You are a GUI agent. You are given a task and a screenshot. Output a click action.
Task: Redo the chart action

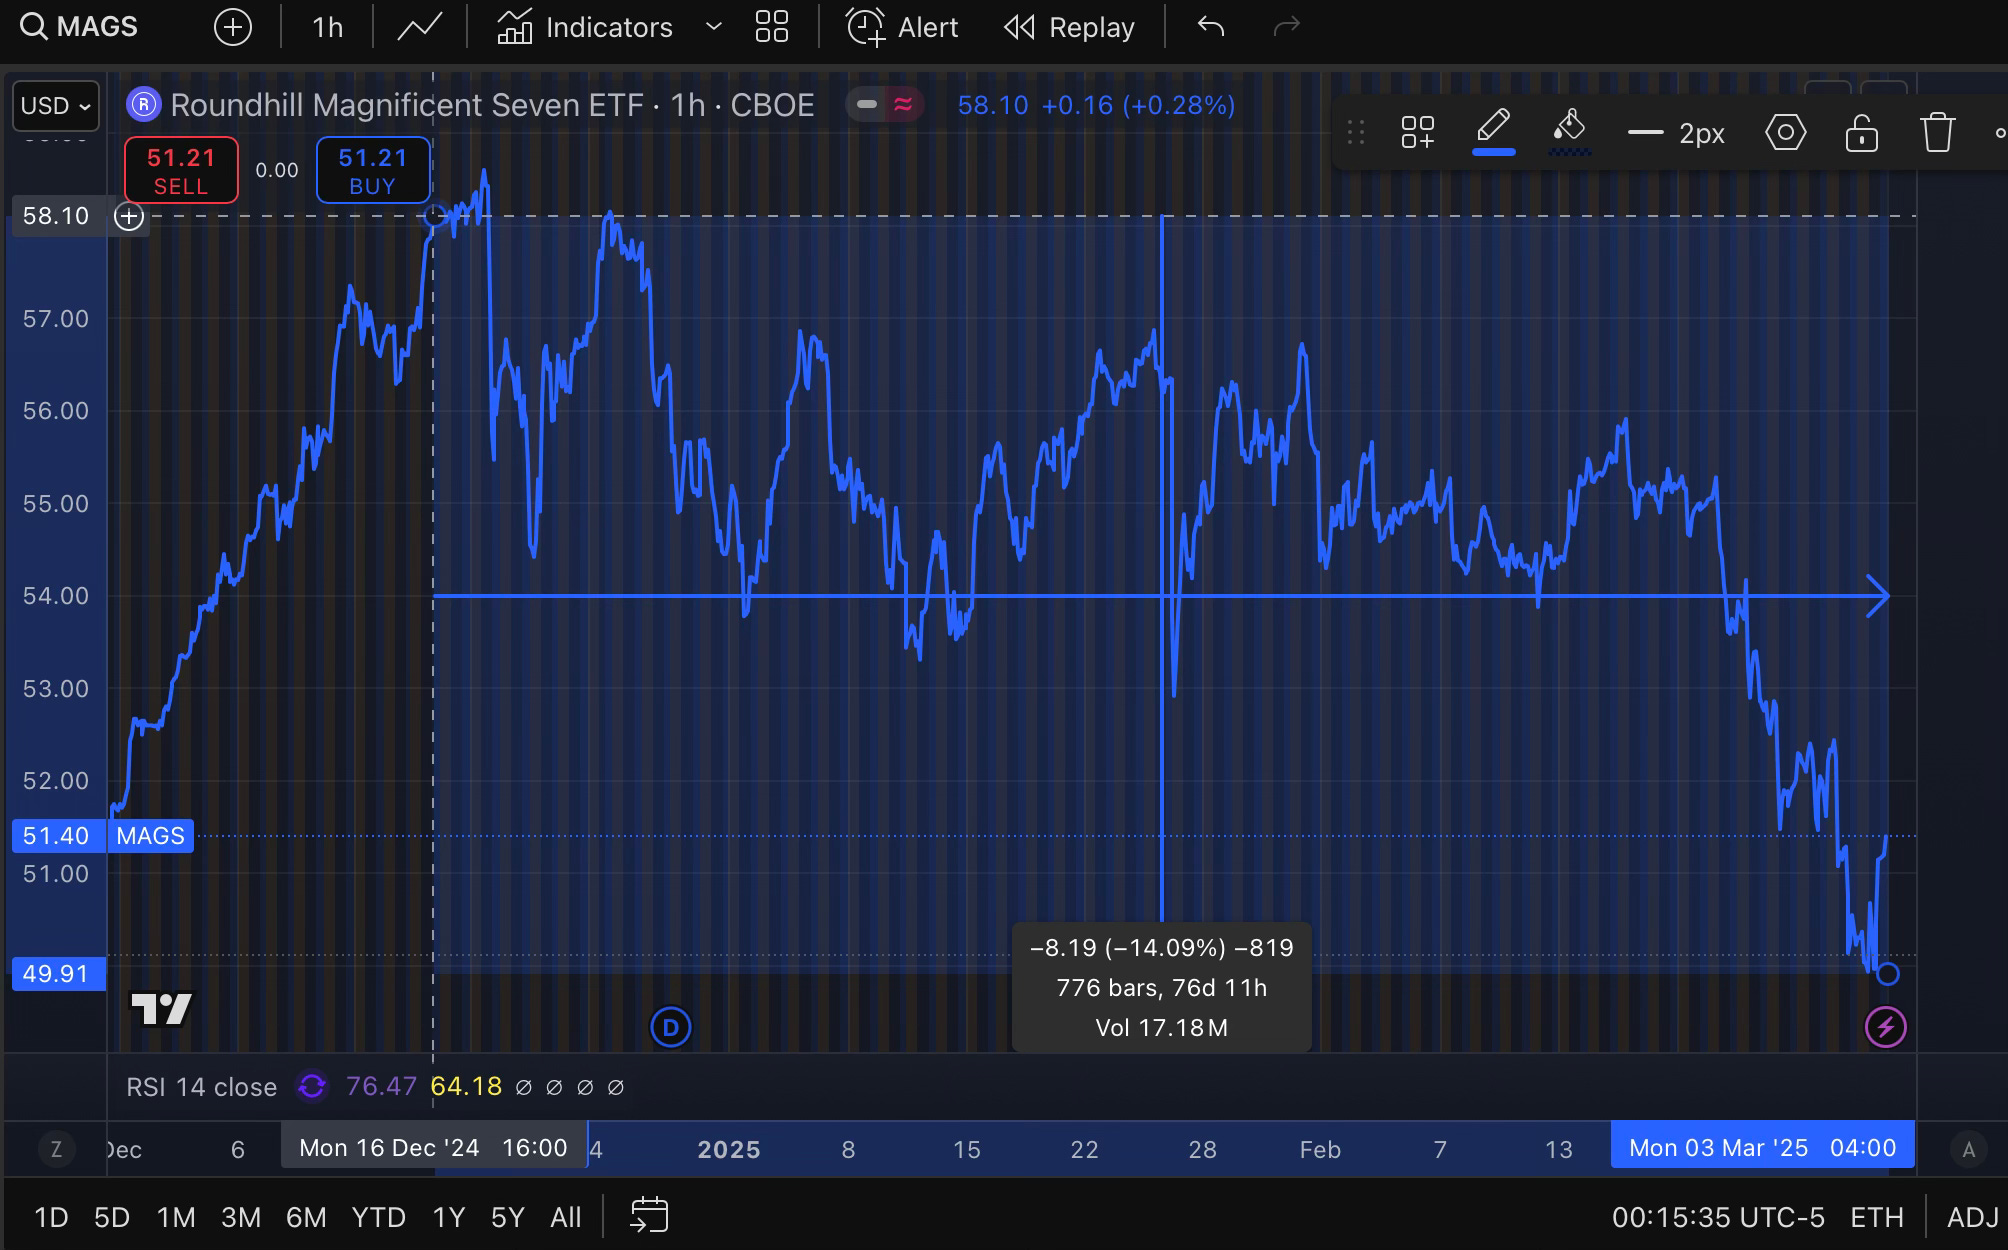[x=1286, y=27]
